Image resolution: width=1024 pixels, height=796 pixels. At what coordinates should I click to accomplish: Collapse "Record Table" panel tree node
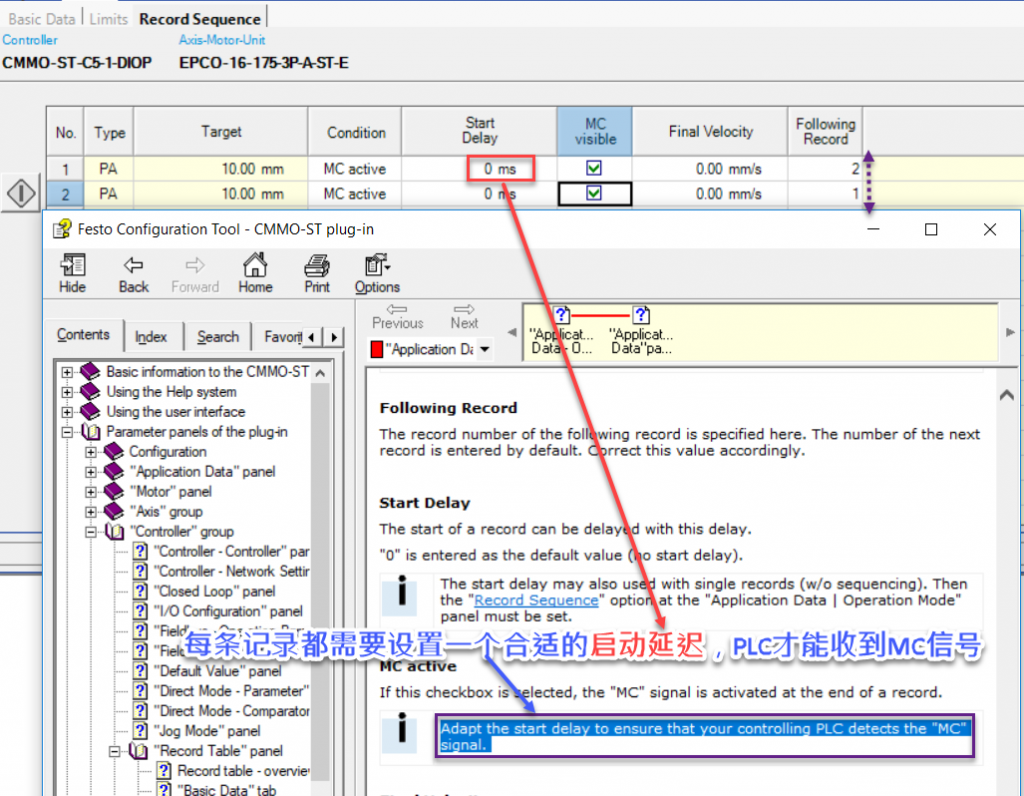114,751
